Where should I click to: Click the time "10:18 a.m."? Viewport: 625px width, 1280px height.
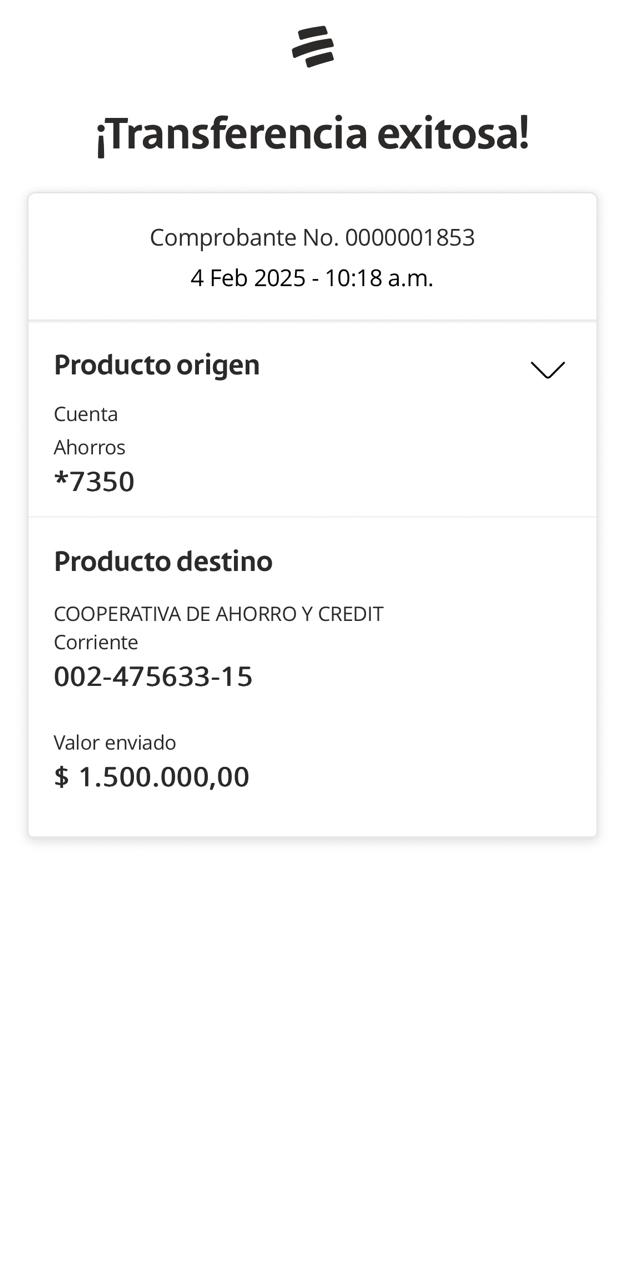pos(379,278)
